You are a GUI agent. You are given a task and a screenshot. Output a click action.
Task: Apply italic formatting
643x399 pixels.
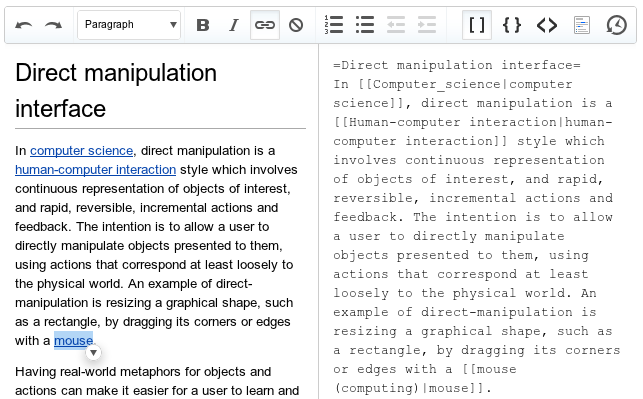pyautogui.click(x=234, y=25)
